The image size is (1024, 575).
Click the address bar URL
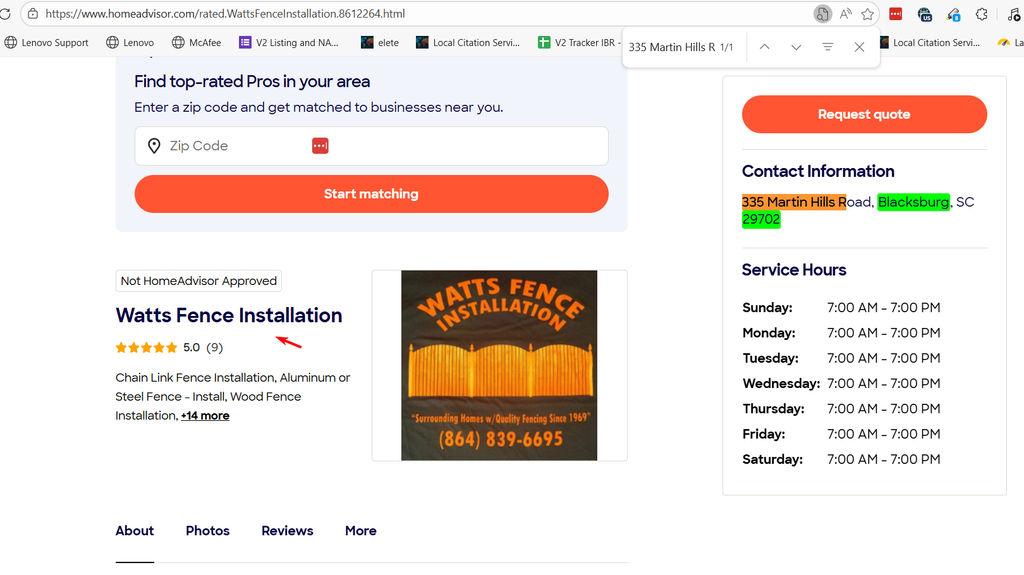tap(225, 14)
